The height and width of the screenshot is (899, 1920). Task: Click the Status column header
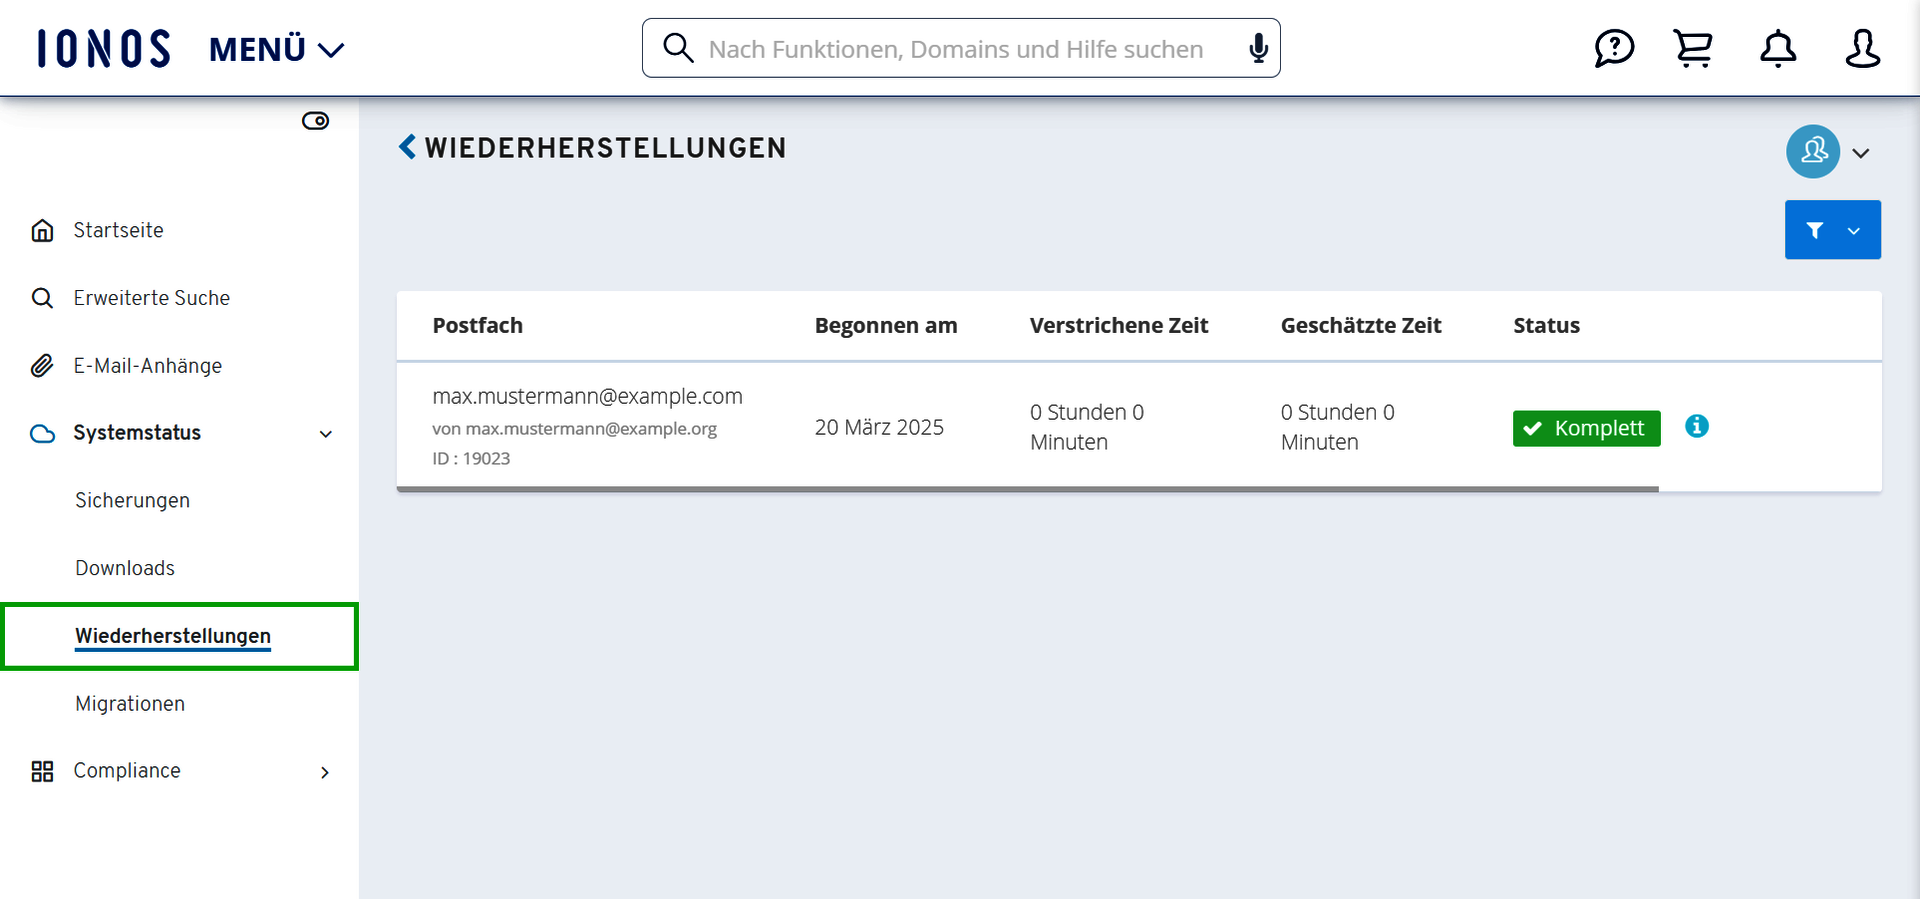point(1546,325)
